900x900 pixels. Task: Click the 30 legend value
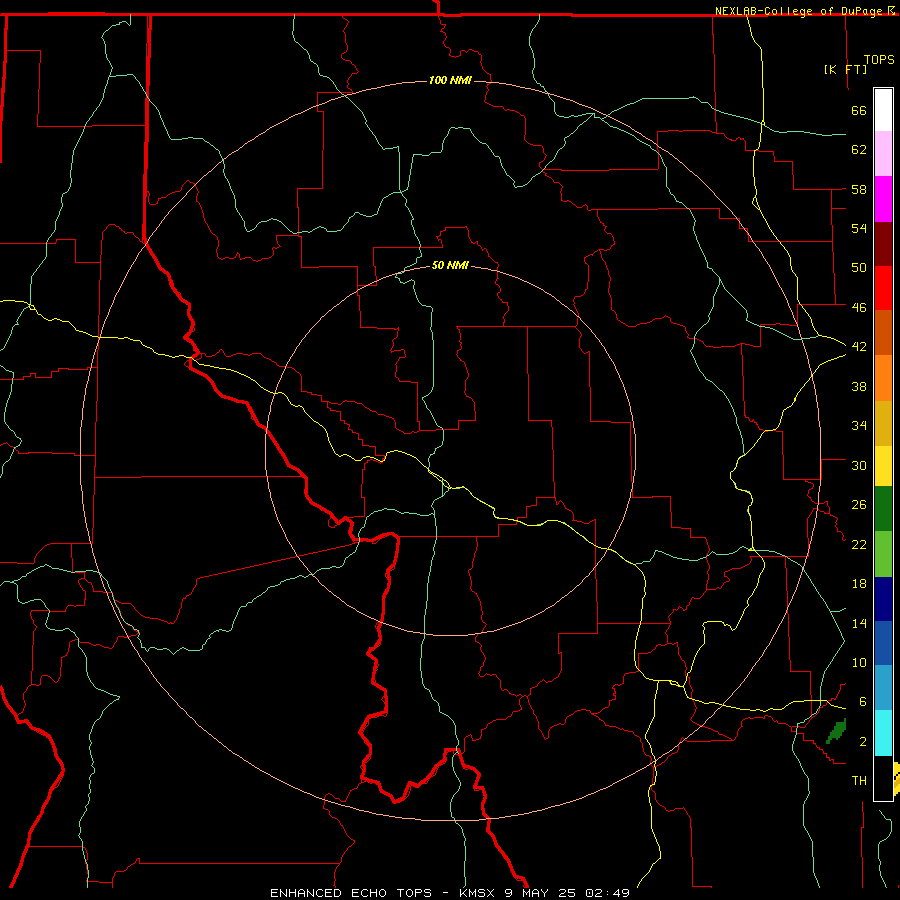click(859, 465)
